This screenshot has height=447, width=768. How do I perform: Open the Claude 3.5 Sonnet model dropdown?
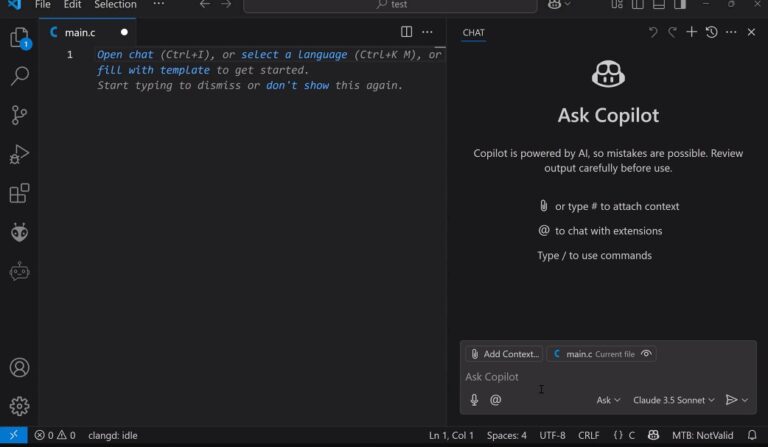click(673, 400)
